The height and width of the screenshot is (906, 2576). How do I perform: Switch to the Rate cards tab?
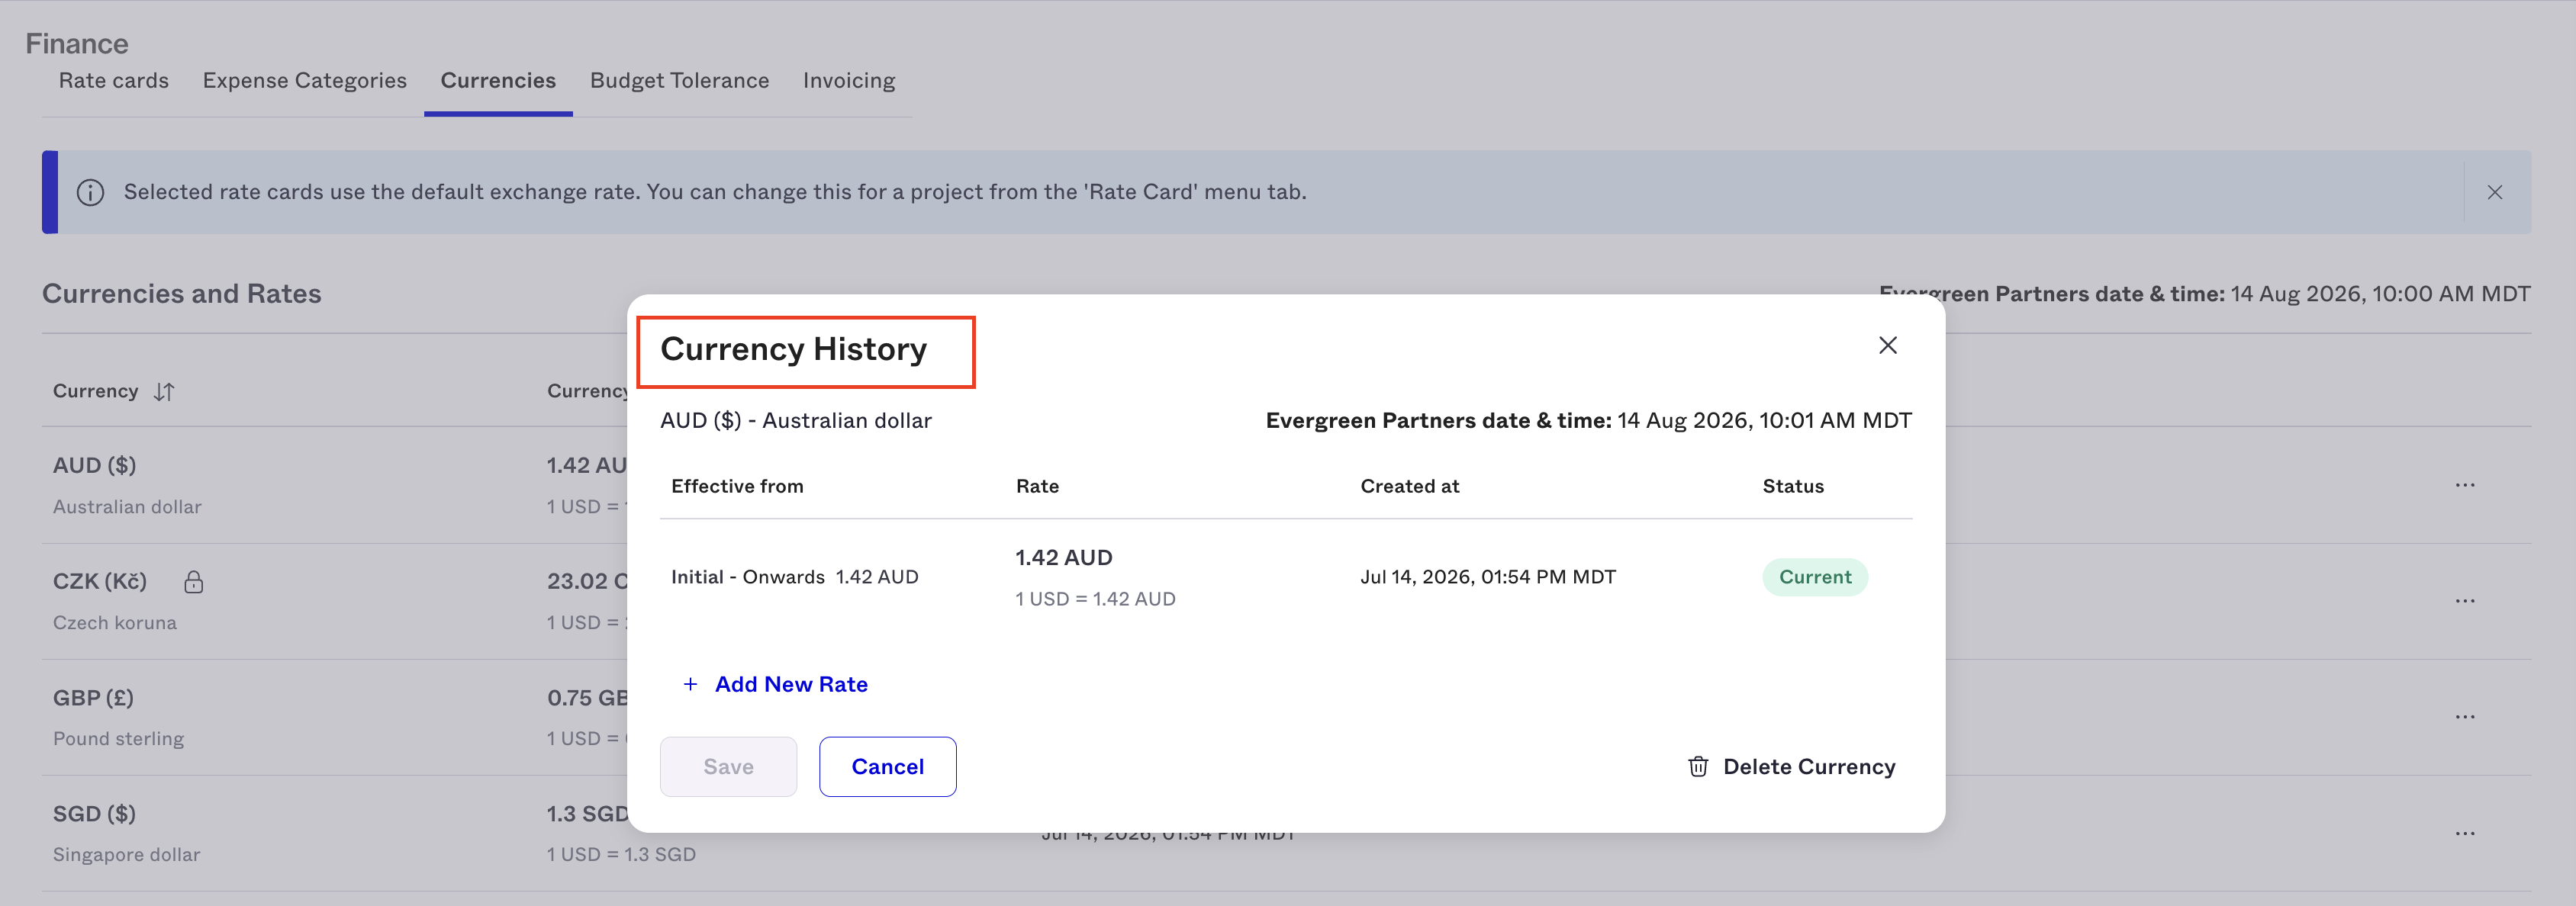(x=114, y=80)
